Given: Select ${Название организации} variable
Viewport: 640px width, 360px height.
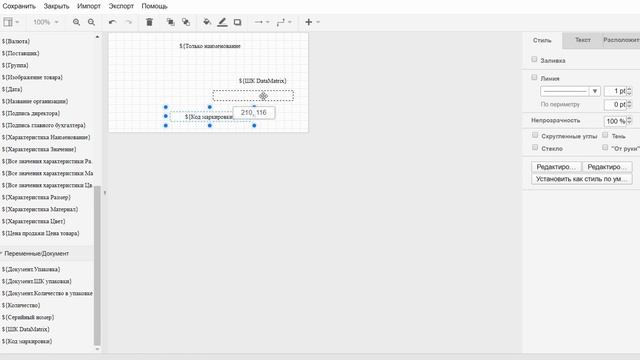Looking at the screenshot, I should 35,101.
